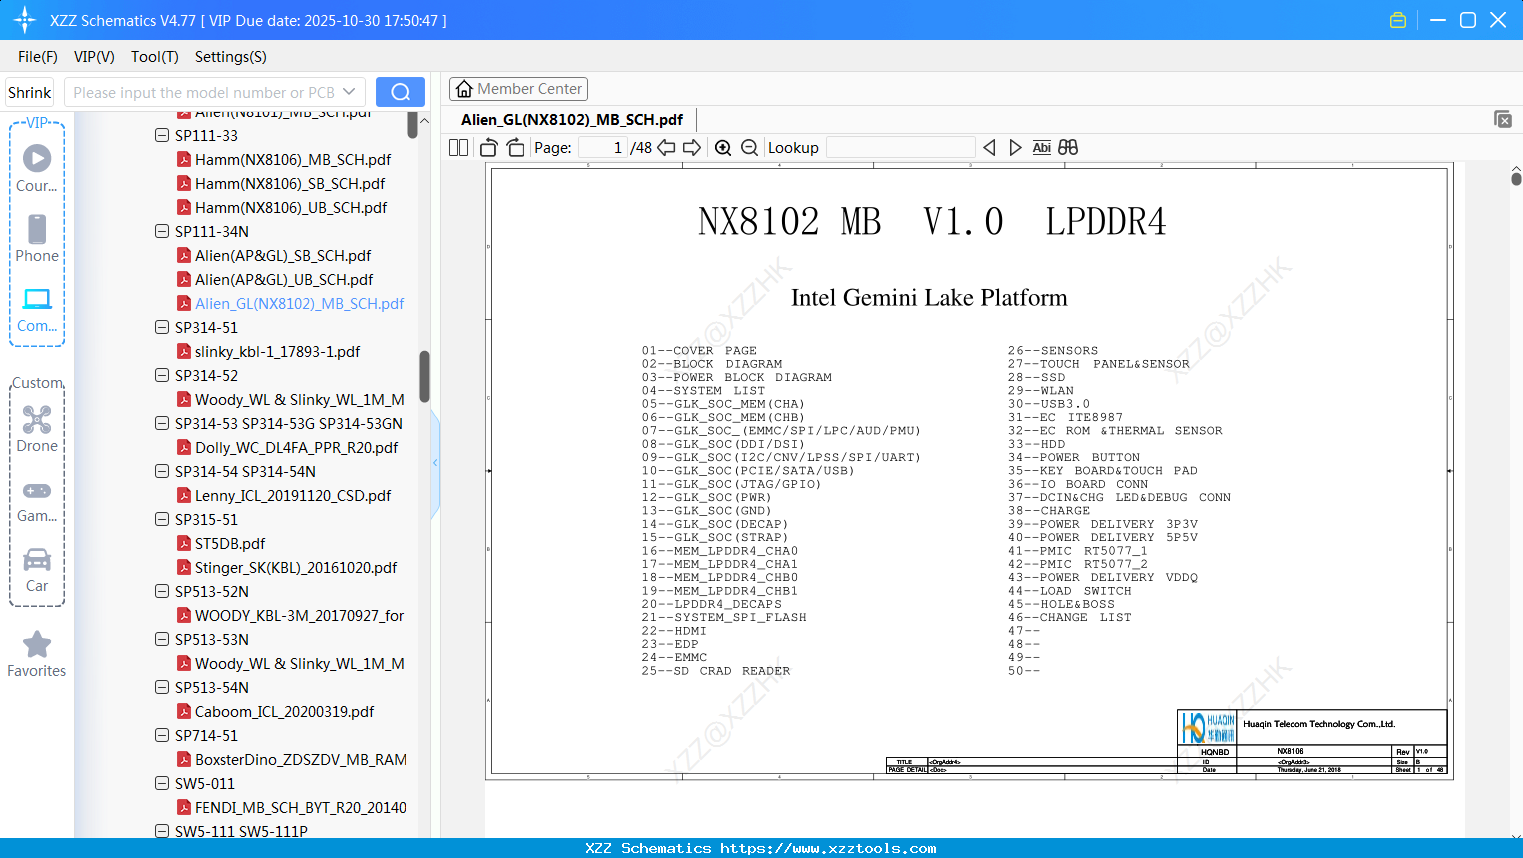
Task: Open Hamm(NX8106)_UB_SCH.pdf
Action: click(x=291, y=207)
